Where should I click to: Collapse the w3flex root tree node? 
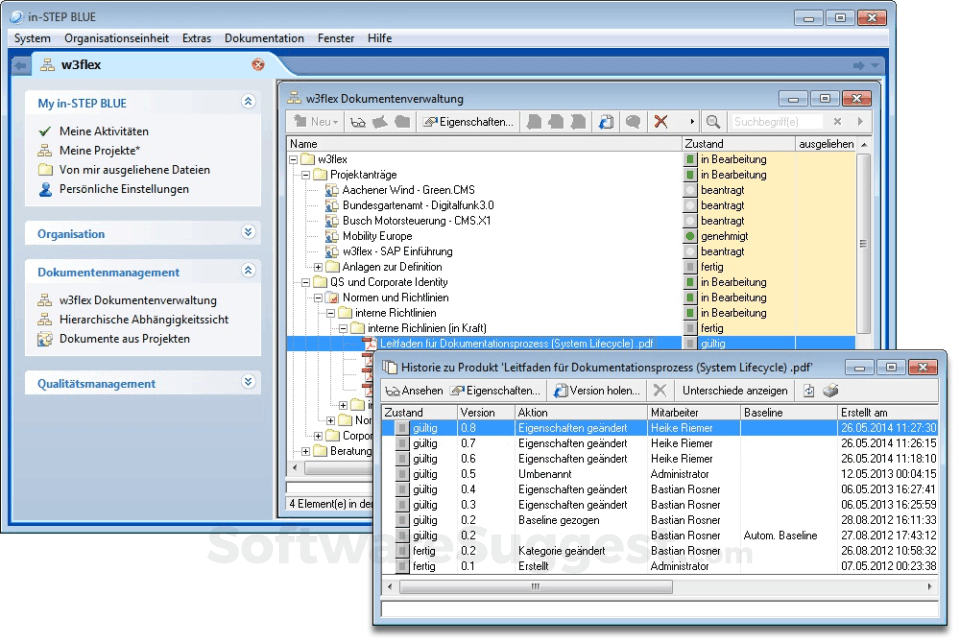[294, 159]
